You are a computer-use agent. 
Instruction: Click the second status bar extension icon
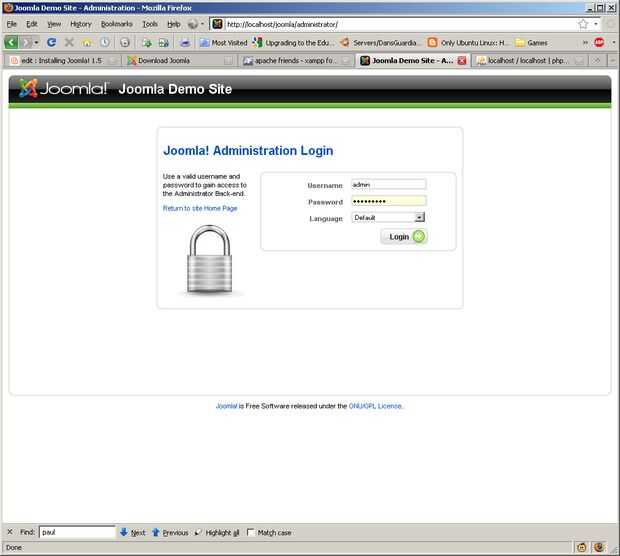599,547
